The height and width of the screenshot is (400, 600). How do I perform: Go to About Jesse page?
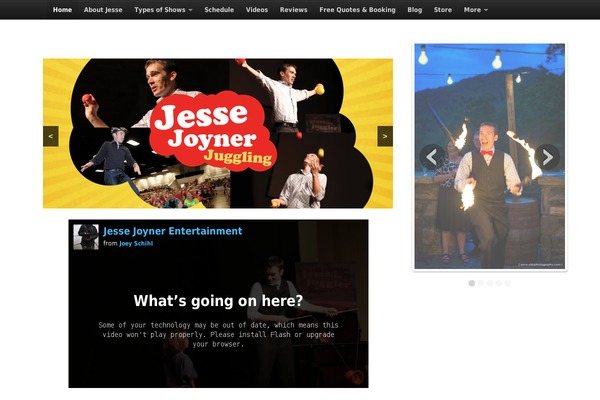[103, 10]
